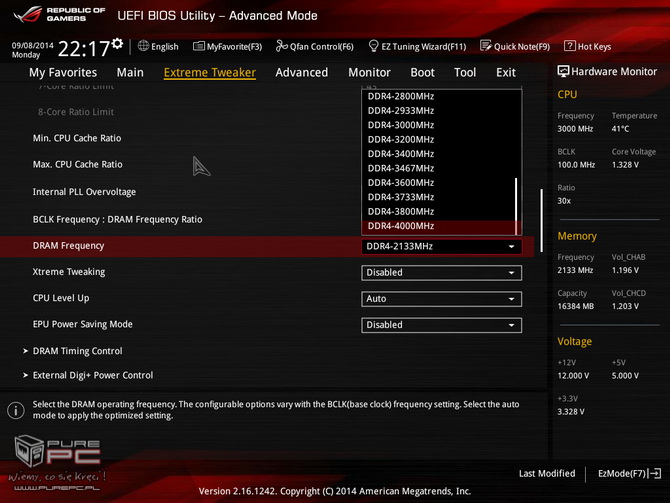Screen dimensions: 670x503
Task: Switch to My Favorites tab
Action: 63,73
